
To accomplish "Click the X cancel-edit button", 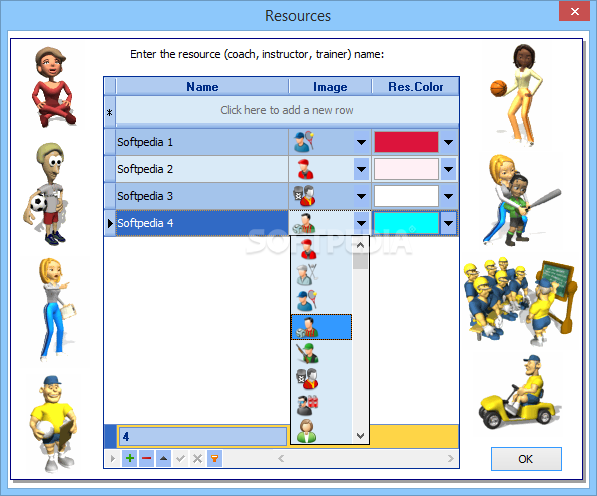I will click(x=197, y=458).
